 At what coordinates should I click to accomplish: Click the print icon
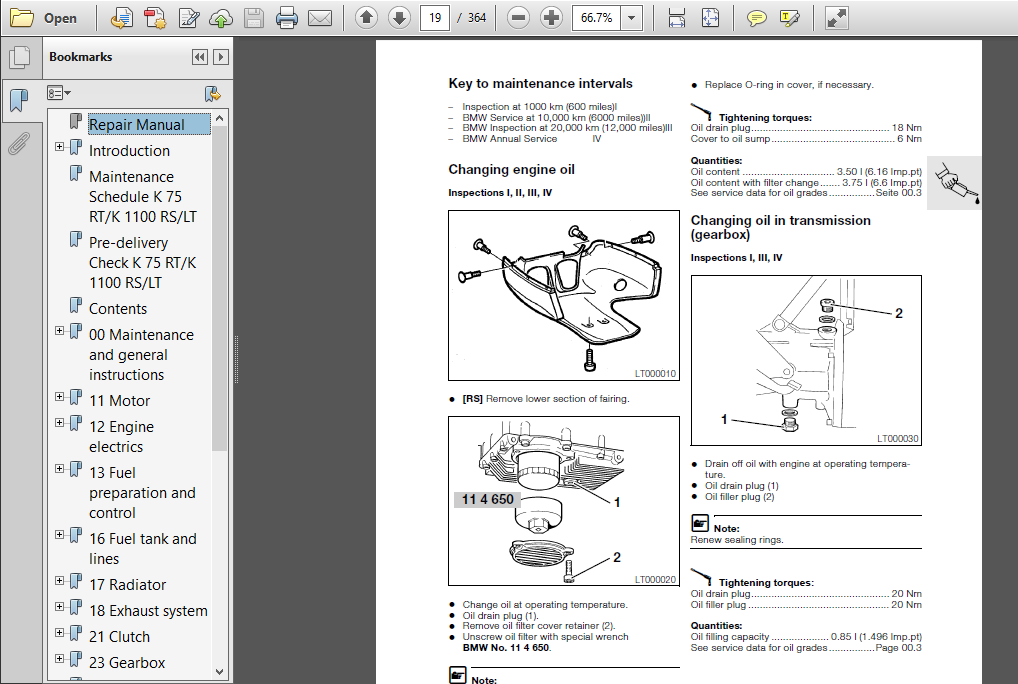click(286, 18)
